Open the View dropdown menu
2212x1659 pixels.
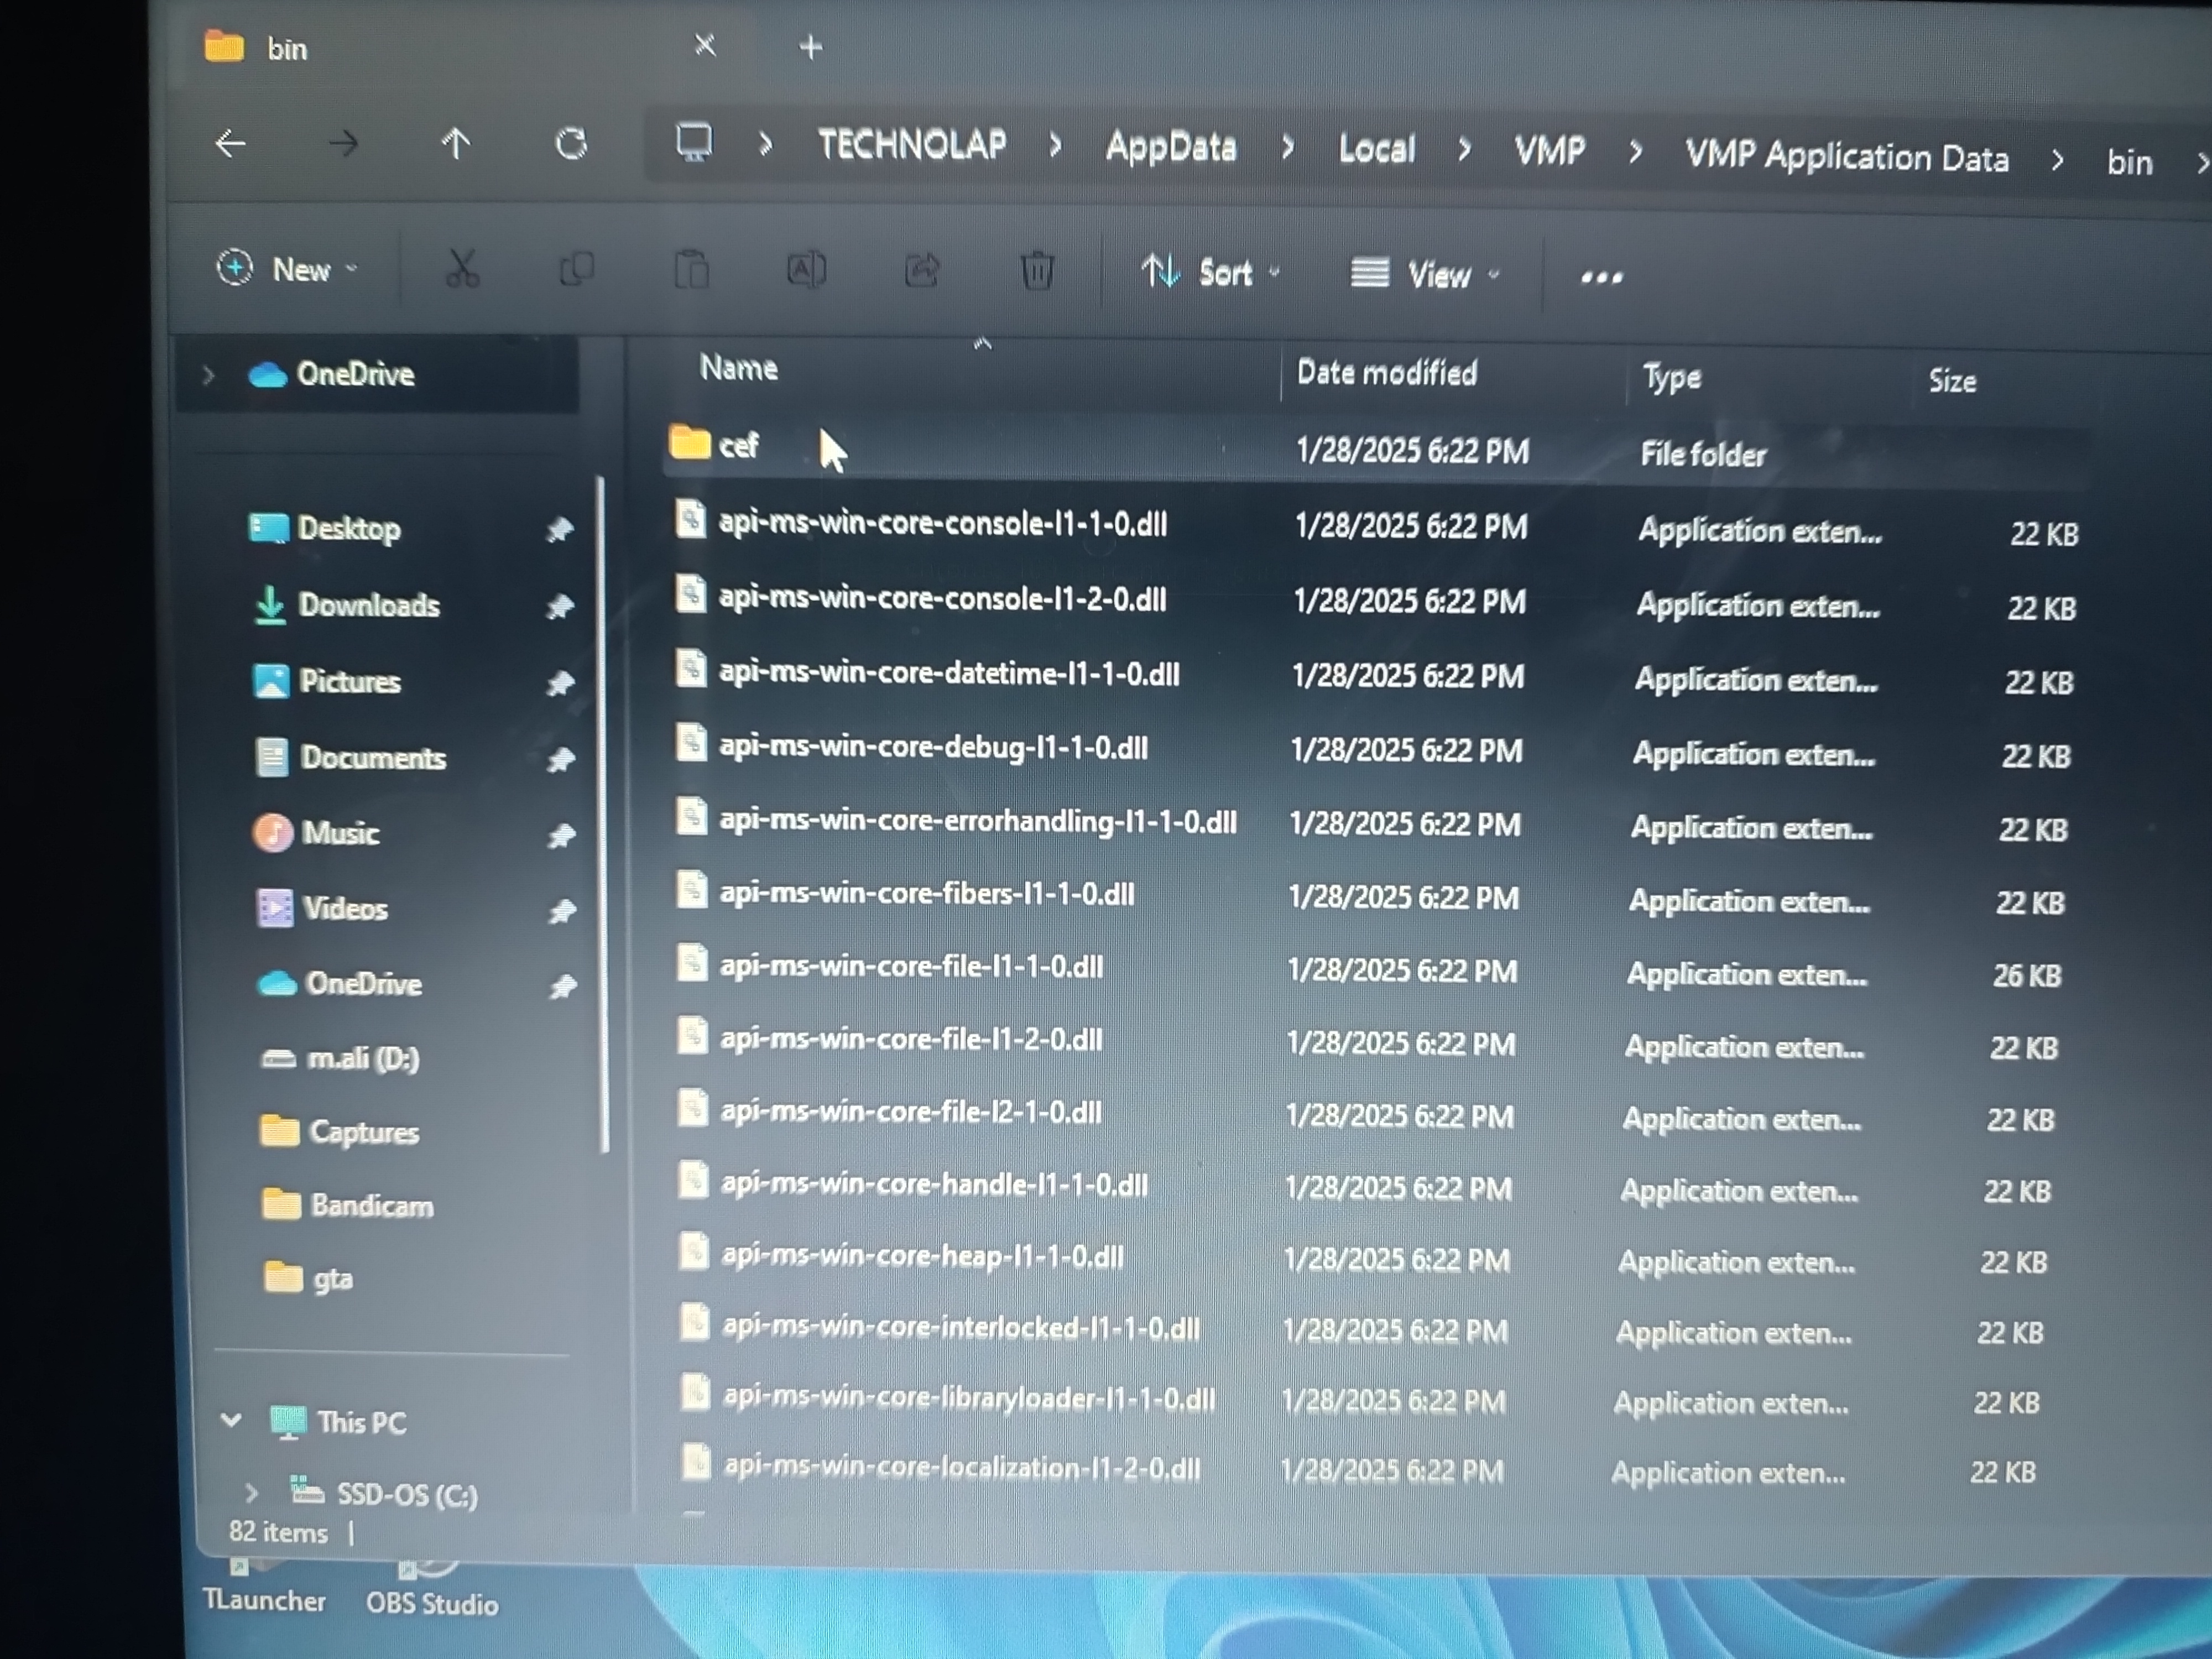pyautogui.click(x=1425, y=274)
